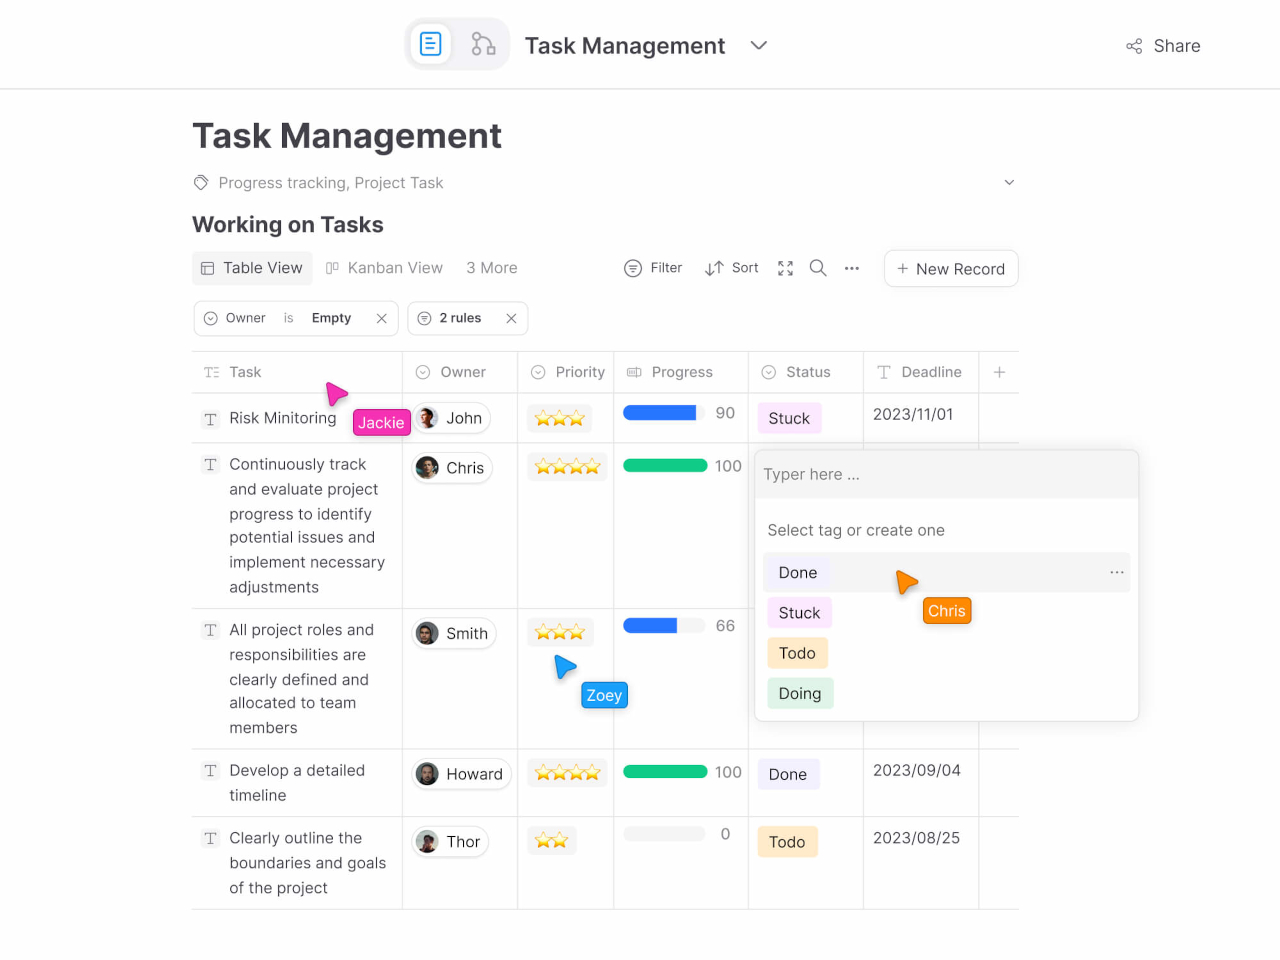Image resolution: width=1280 pixels, height=960 pixels.
Task: Open the workflow branch view icon
Action: click(483, 44)
